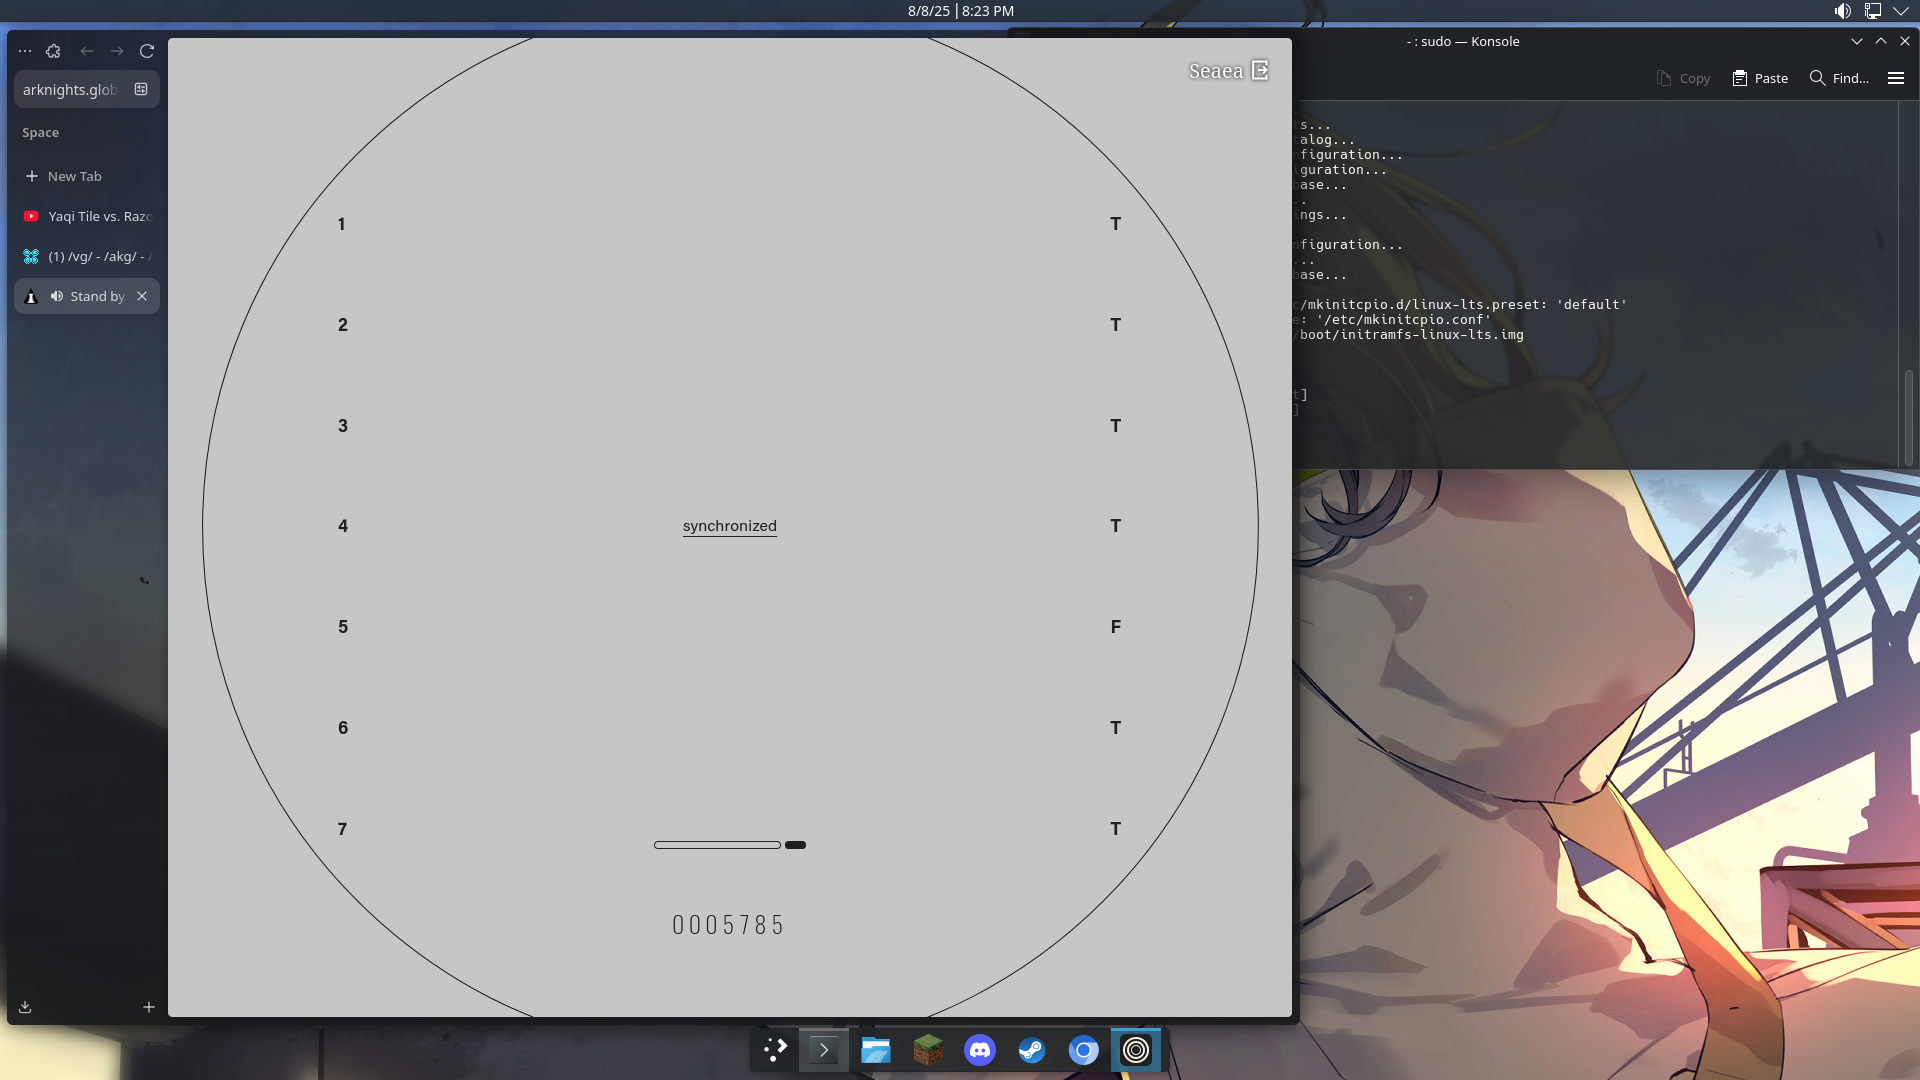The height and width of the screenshot is (1080, 1920).
Task: Open the browser downloads icon
Action: tap(25, 1007)
